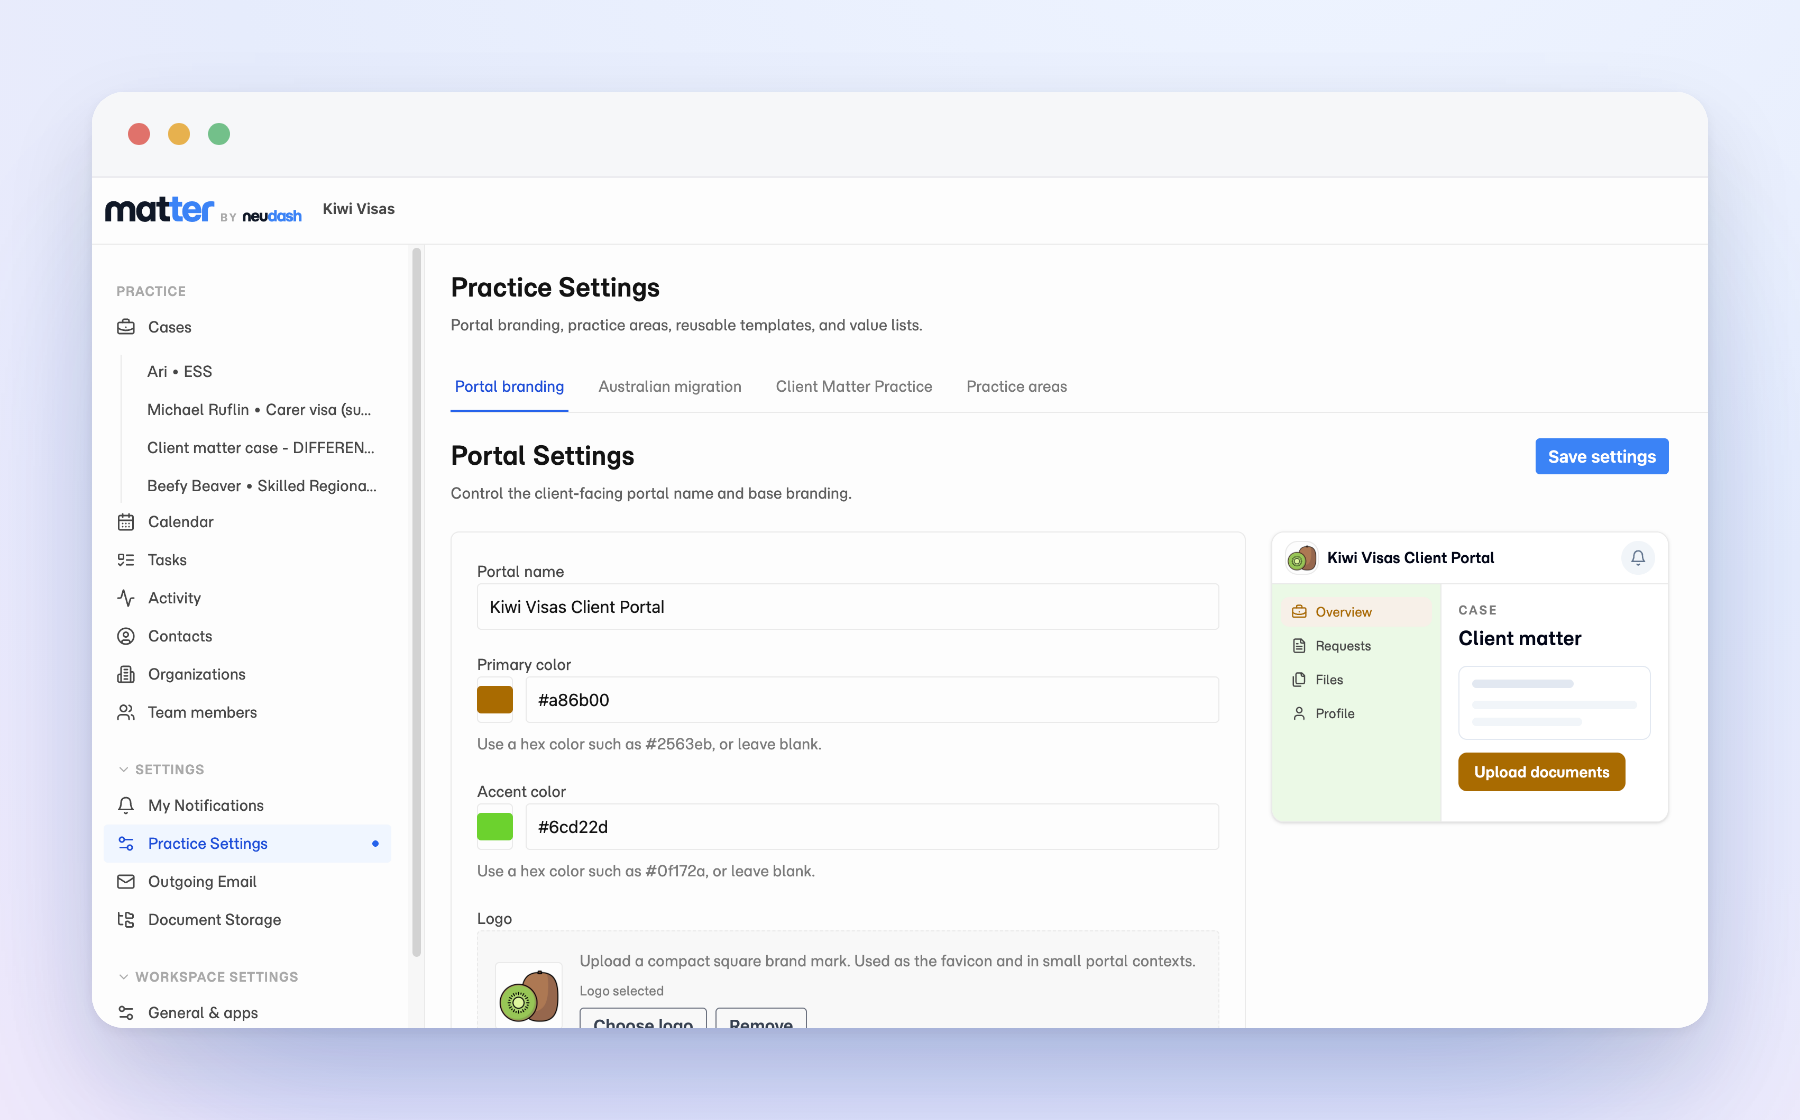Select Files in the portal preview
Screen dimensions: 1800x1120
click(x=1329, y=680)
